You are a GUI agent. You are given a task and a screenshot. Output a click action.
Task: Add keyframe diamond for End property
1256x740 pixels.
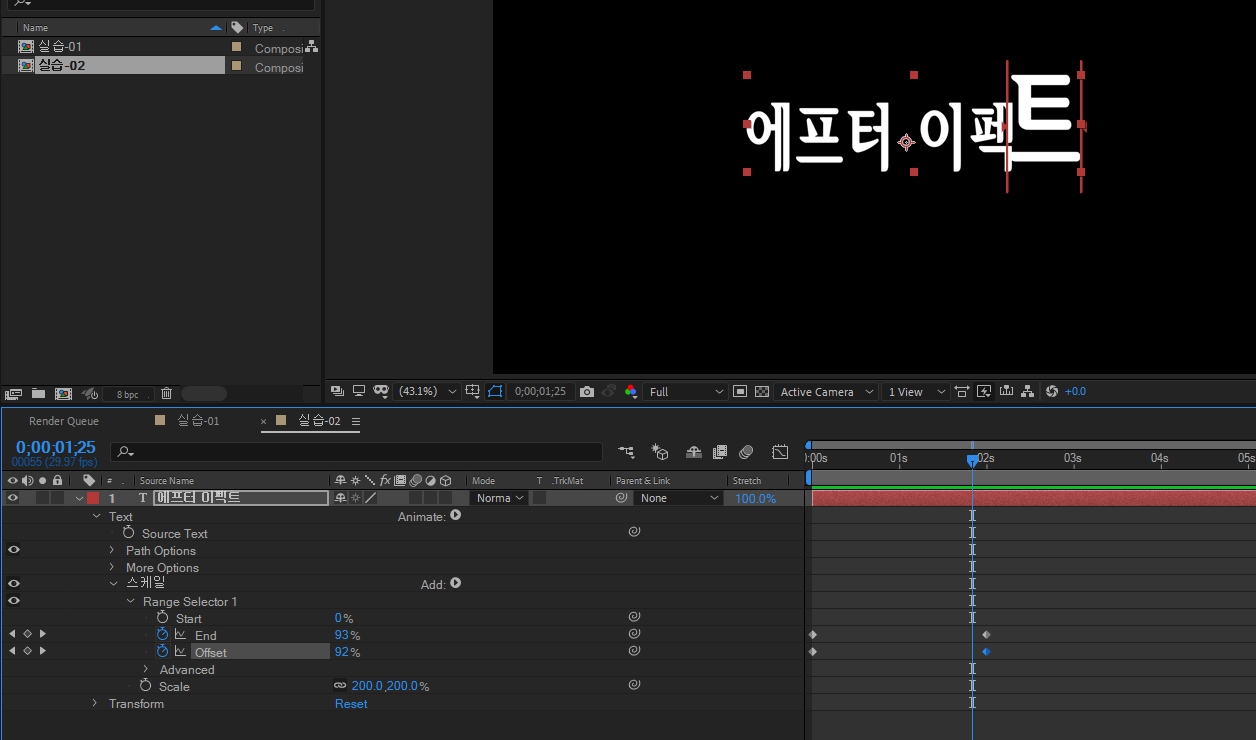tap(27, 635)
